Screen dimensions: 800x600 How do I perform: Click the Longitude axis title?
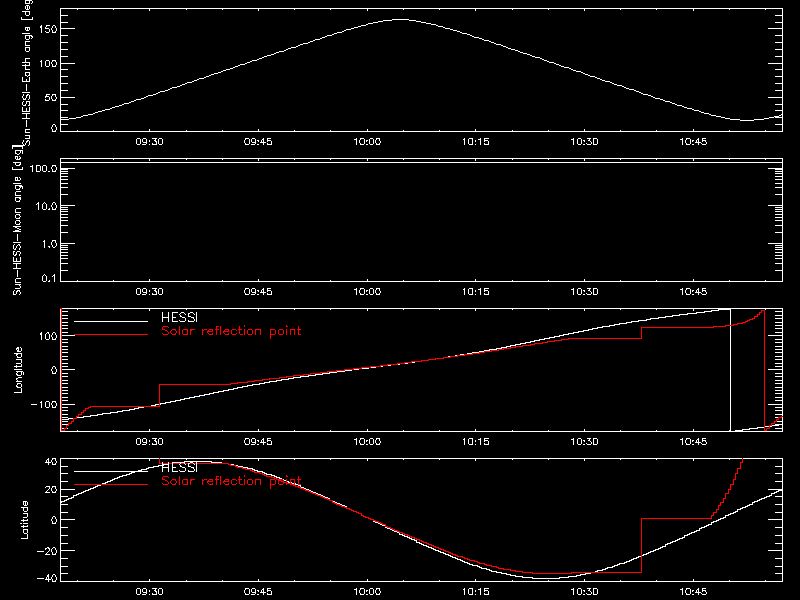tap(18, 370)
